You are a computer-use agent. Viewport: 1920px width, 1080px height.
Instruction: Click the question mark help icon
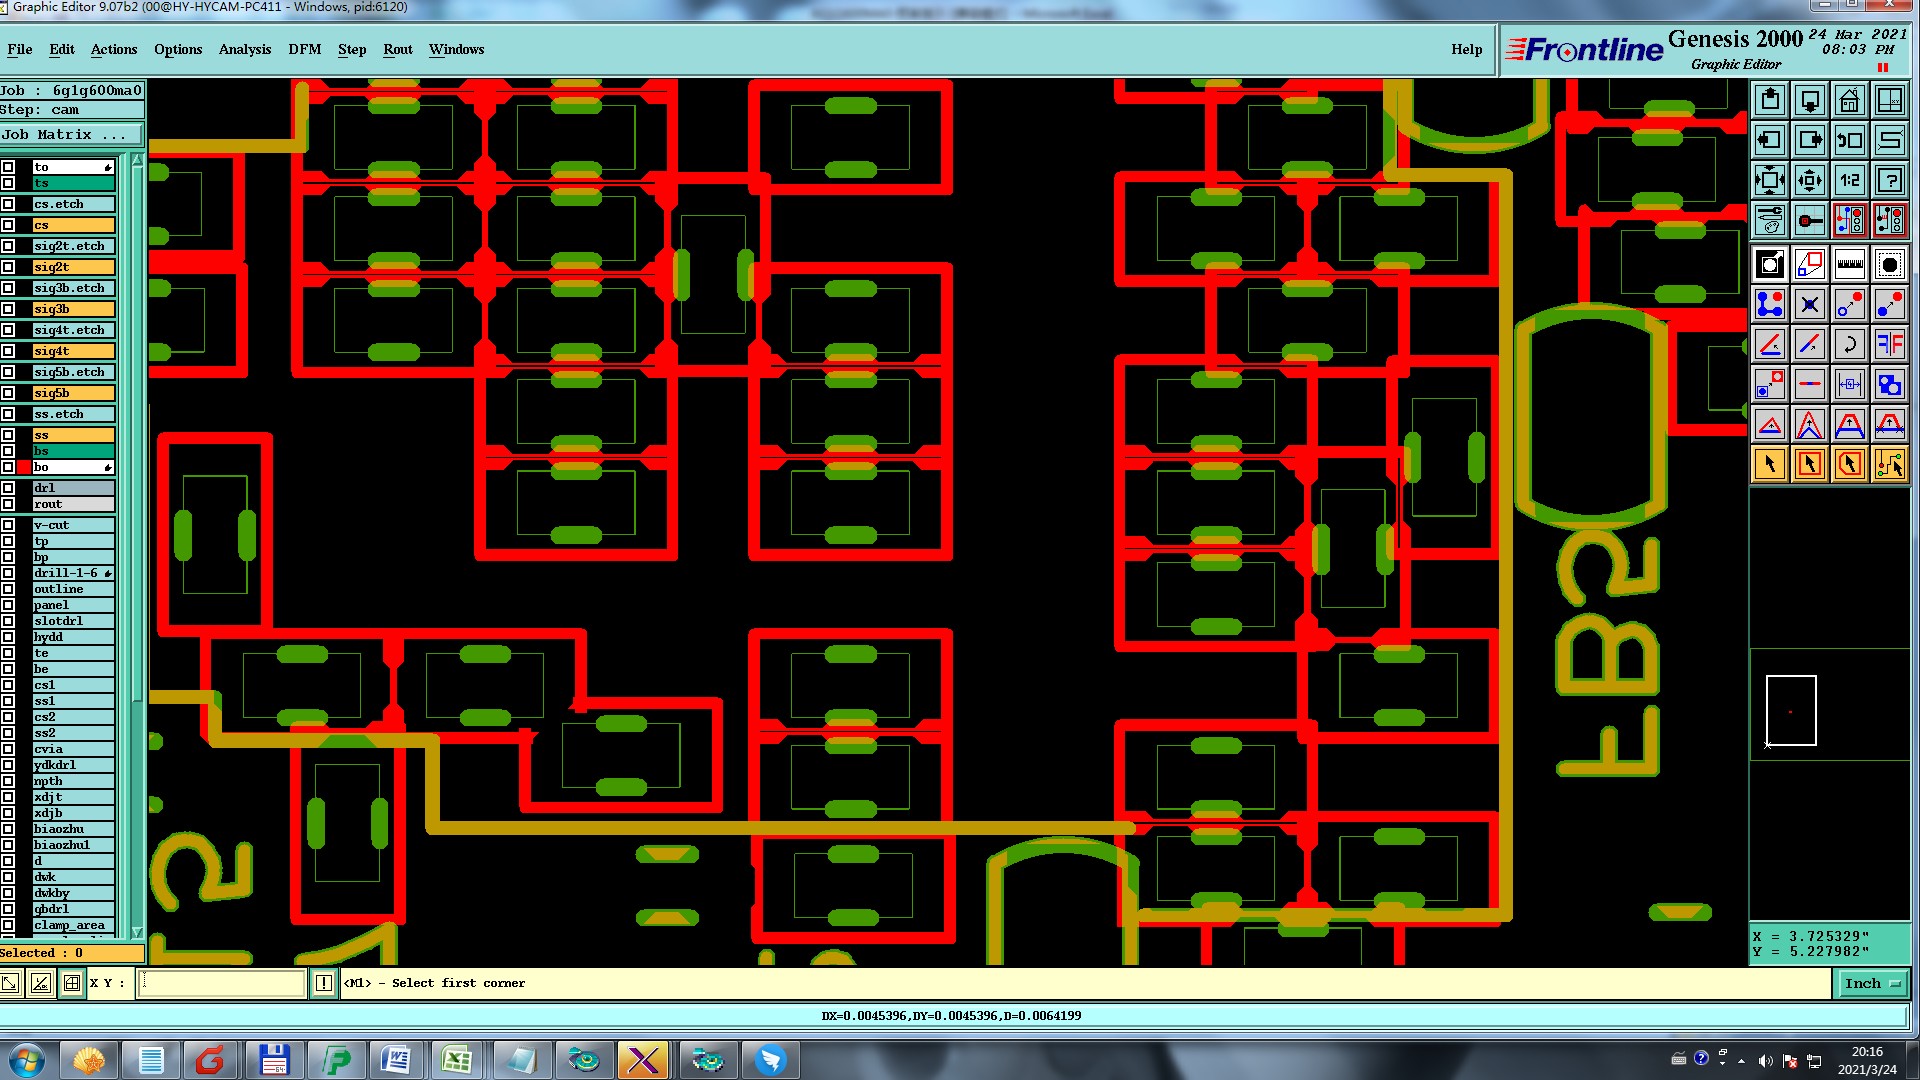coord(1889,180)
